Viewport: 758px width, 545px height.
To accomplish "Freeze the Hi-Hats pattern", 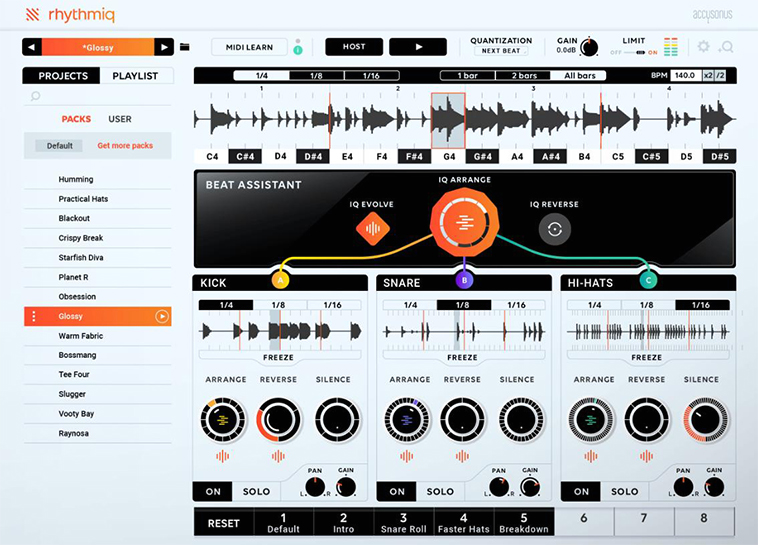I will point(646,357).
